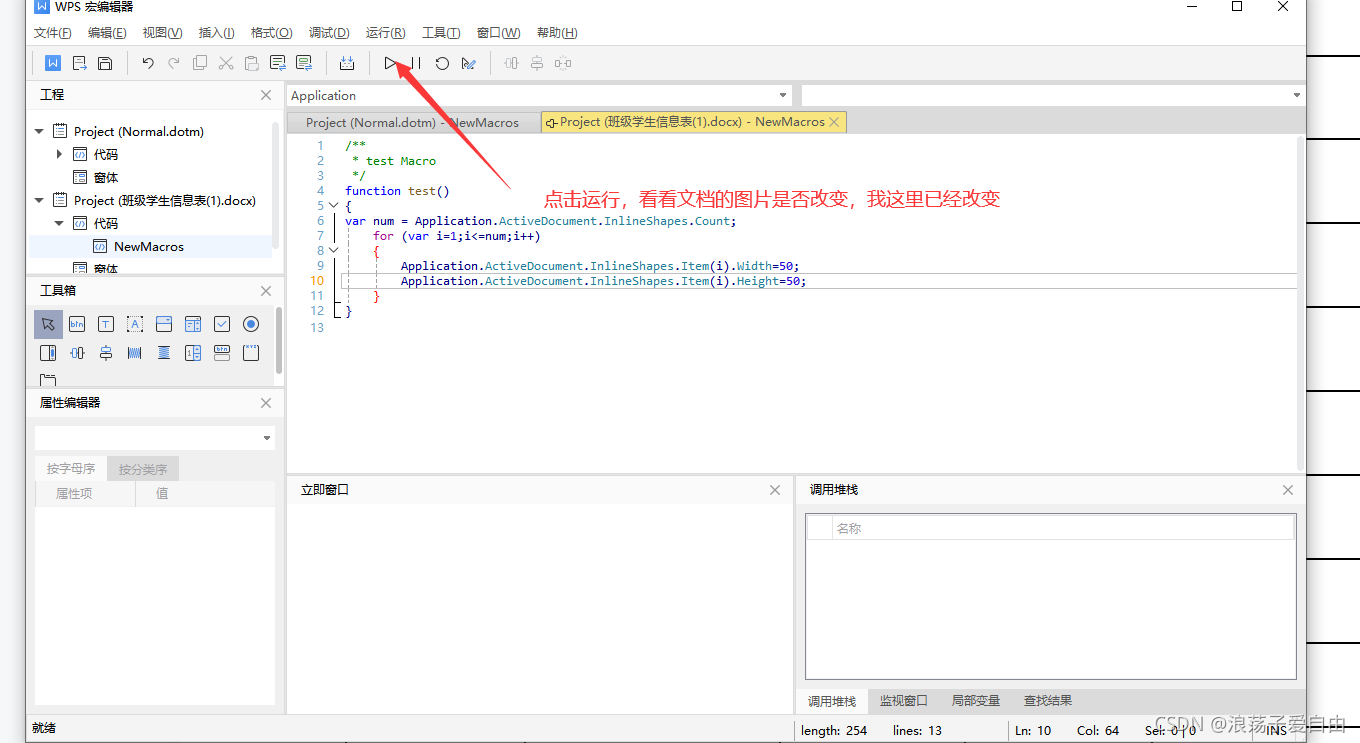Viewport: 1360px width, 743px height.
Task: Select the multi-page xyz tab control
Action: [251, 353]
